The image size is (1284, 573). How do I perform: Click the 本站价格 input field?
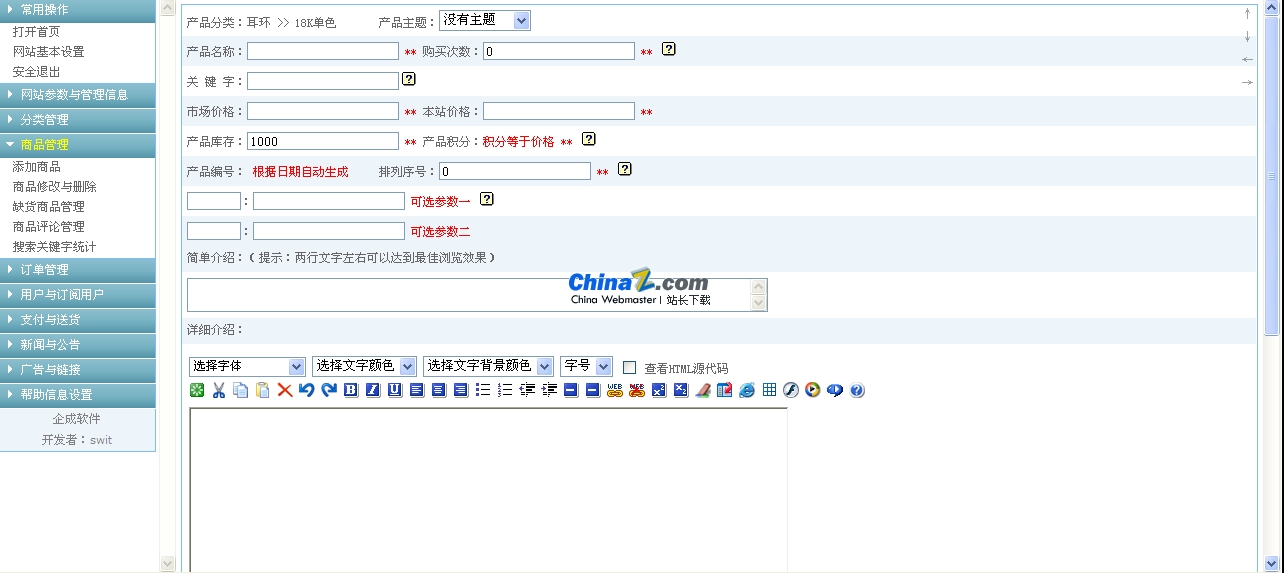[559, 111]
